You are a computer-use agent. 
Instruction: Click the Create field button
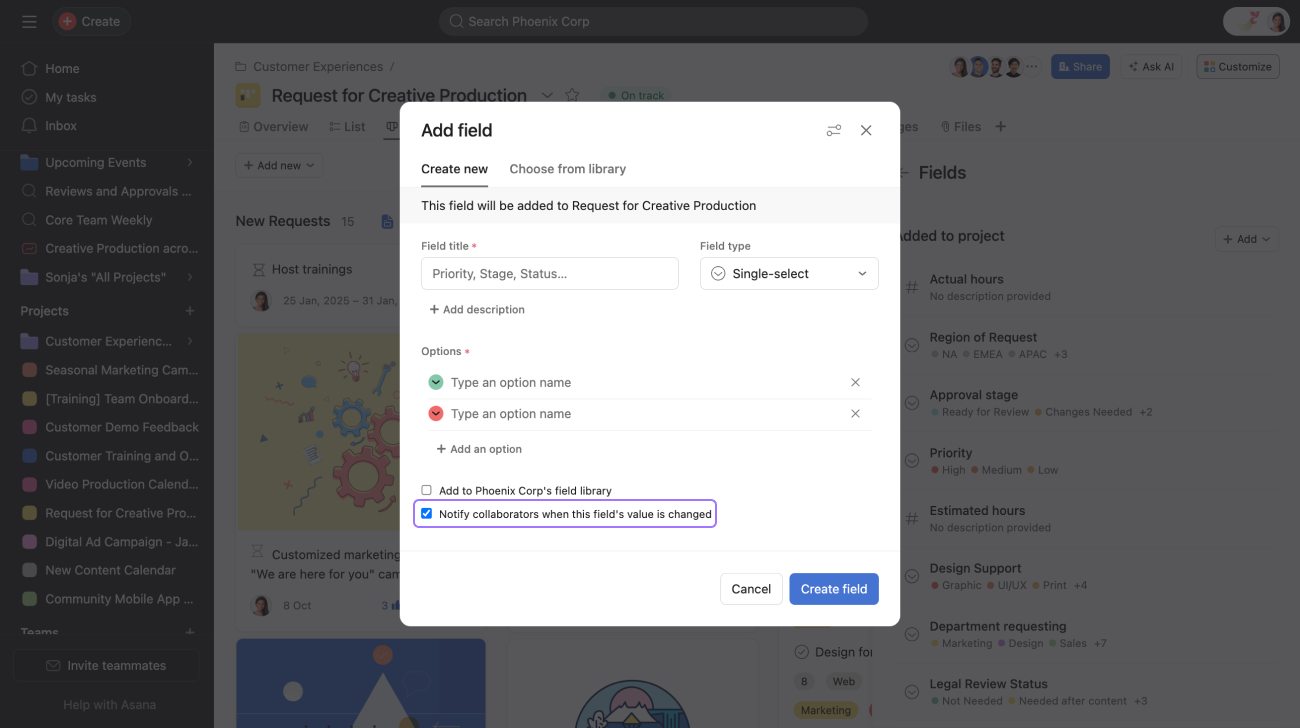(x=833, y=589)
